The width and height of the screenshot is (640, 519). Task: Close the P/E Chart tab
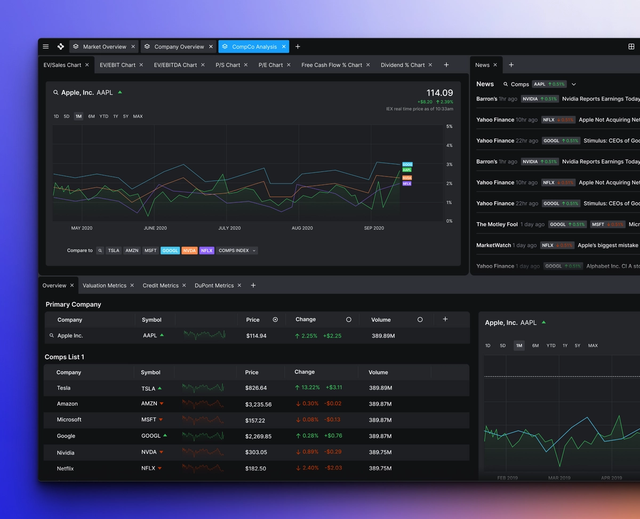point(289,65)
